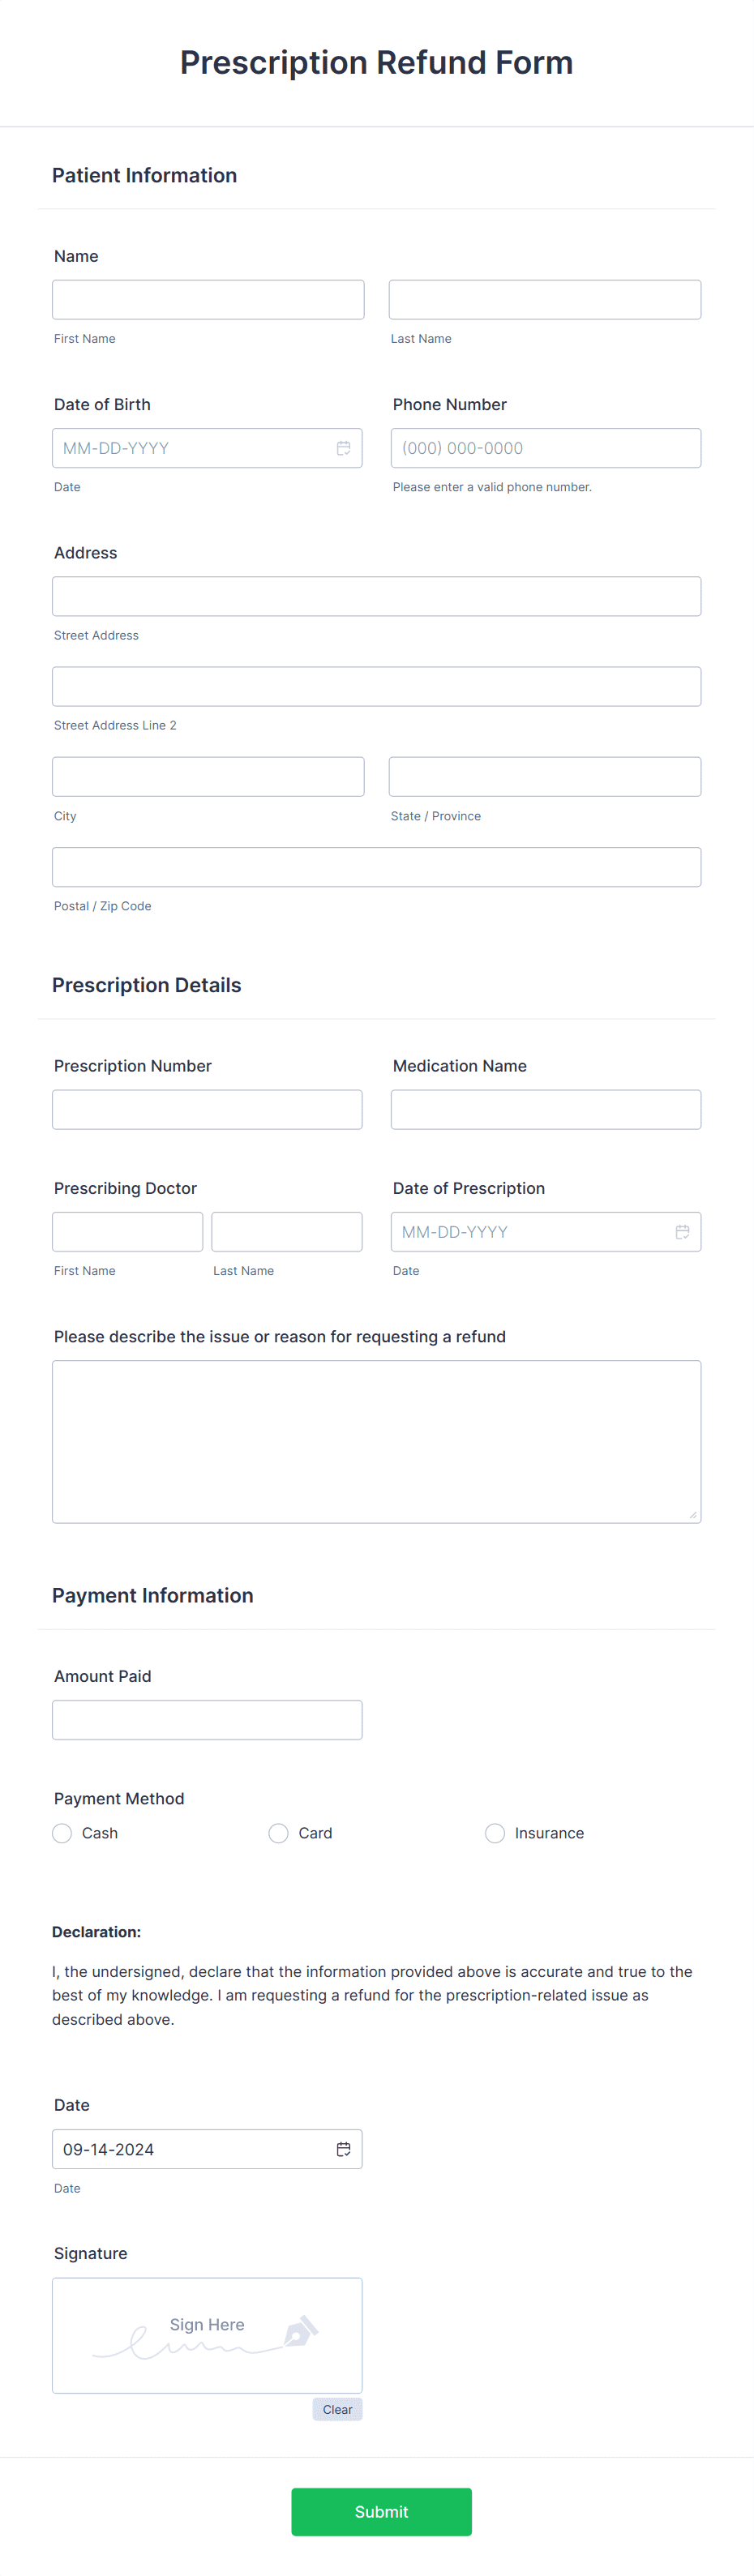Open the Date of Prescription calendar picker
Screen dimensions: 754x2576
click(683, 1231)
